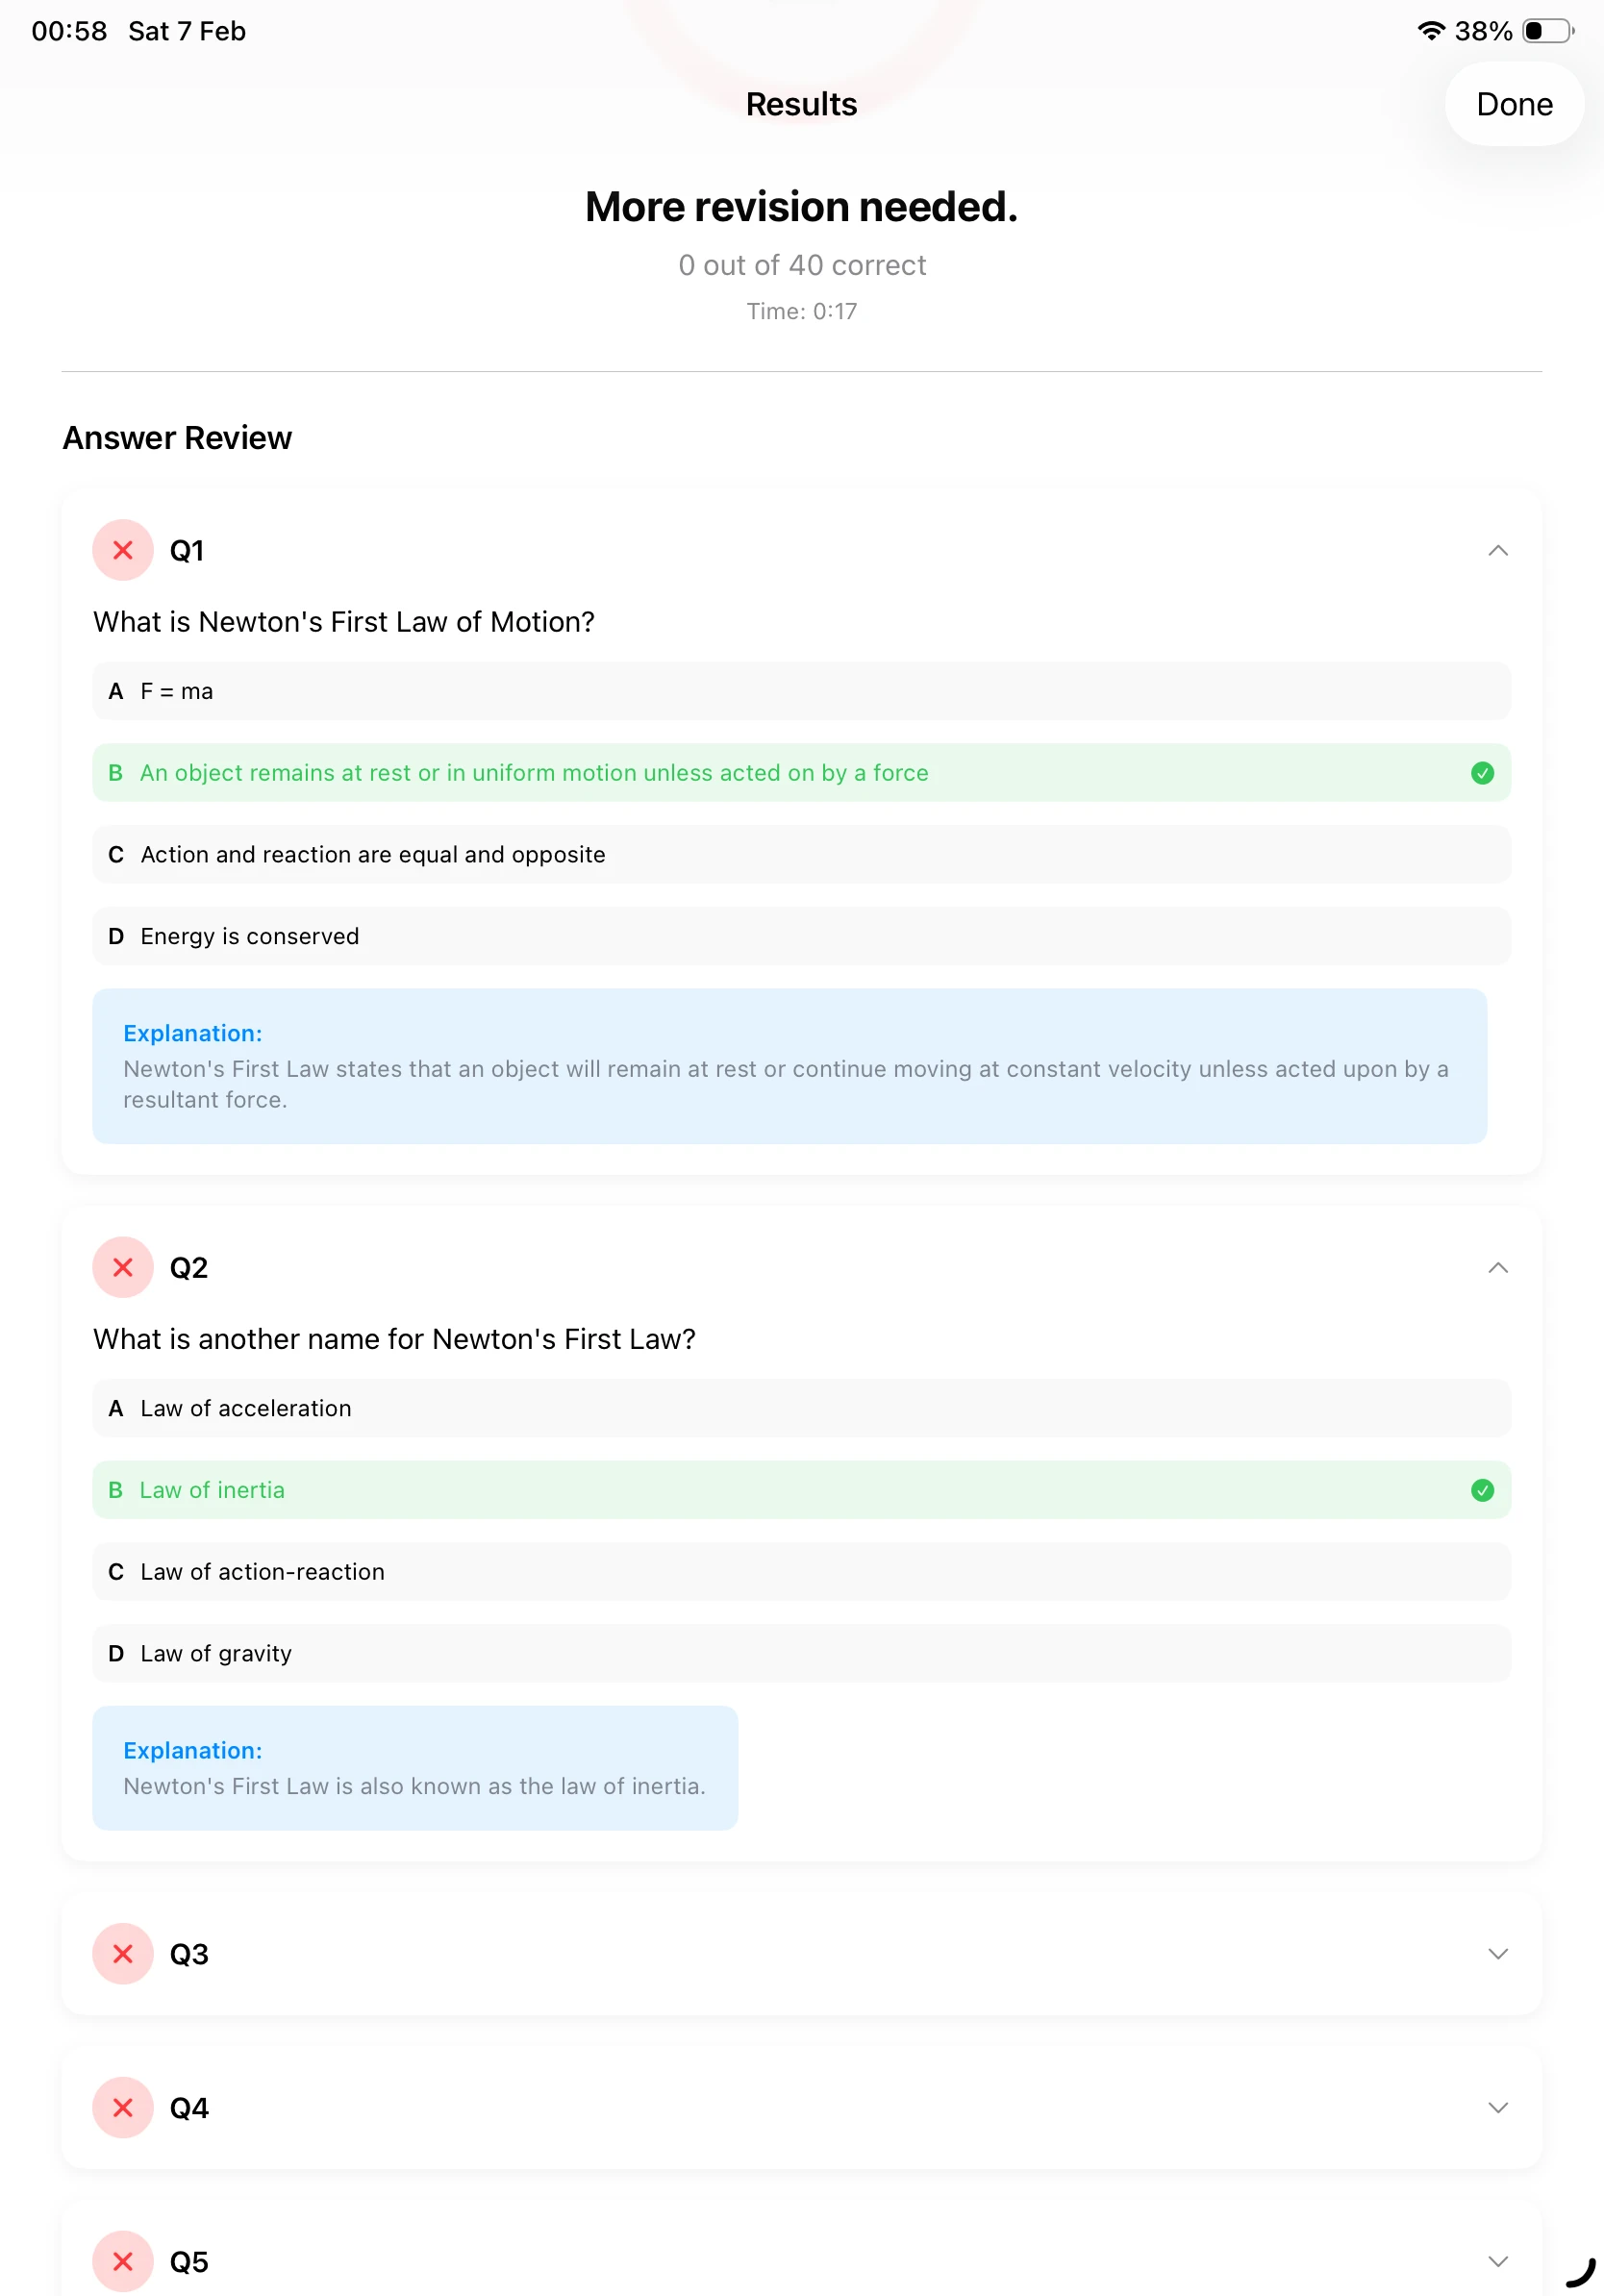Click the red incorrect icon beside Q1

[x=122, y=550]
